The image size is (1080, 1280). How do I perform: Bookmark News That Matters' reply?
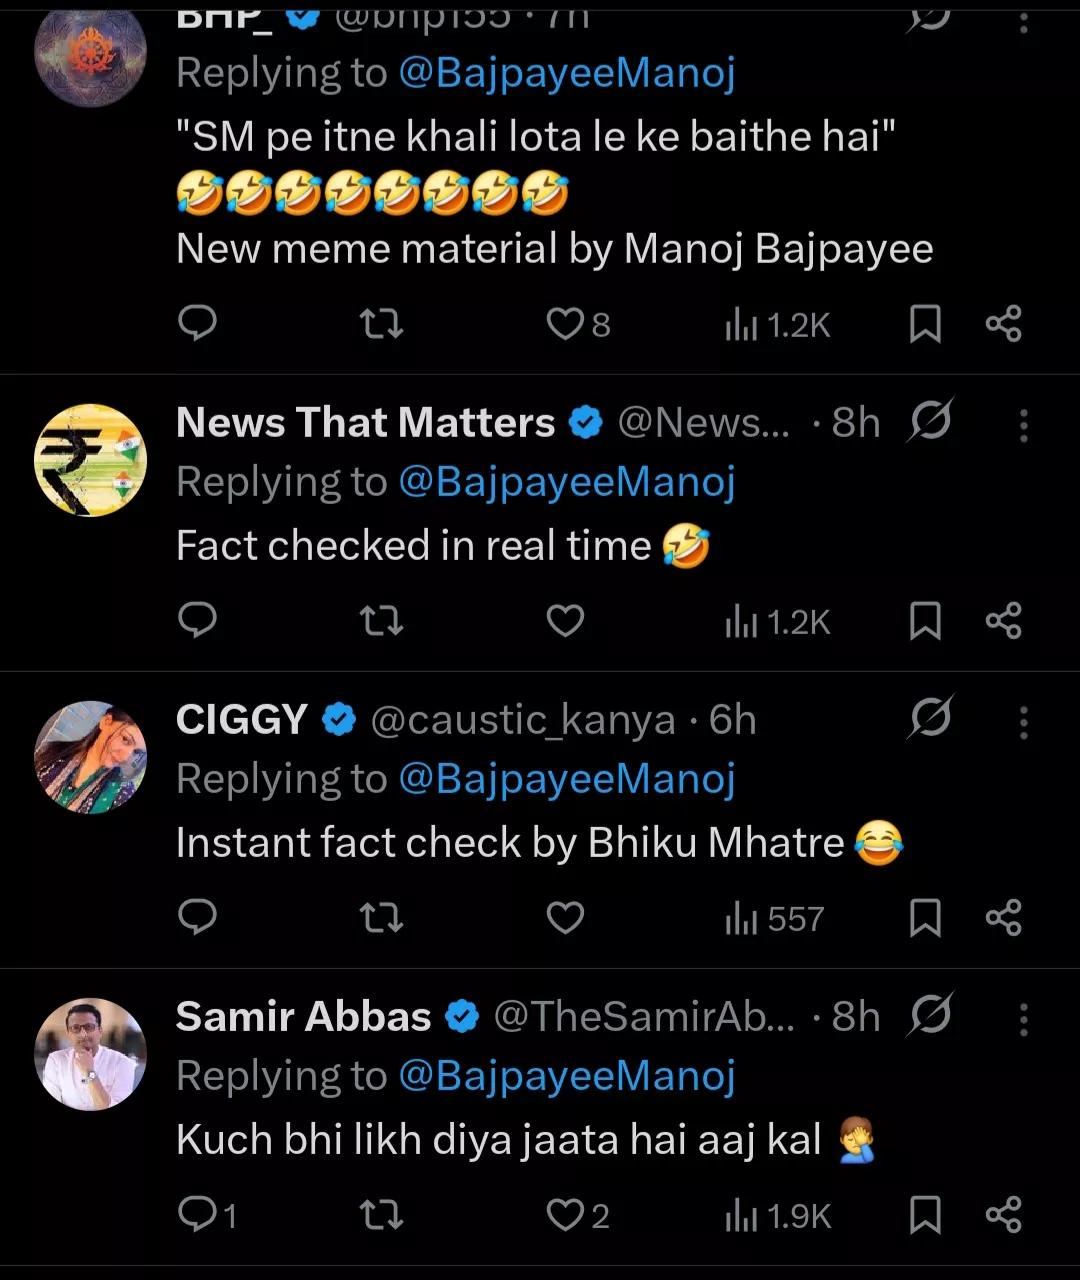(925, 621)
